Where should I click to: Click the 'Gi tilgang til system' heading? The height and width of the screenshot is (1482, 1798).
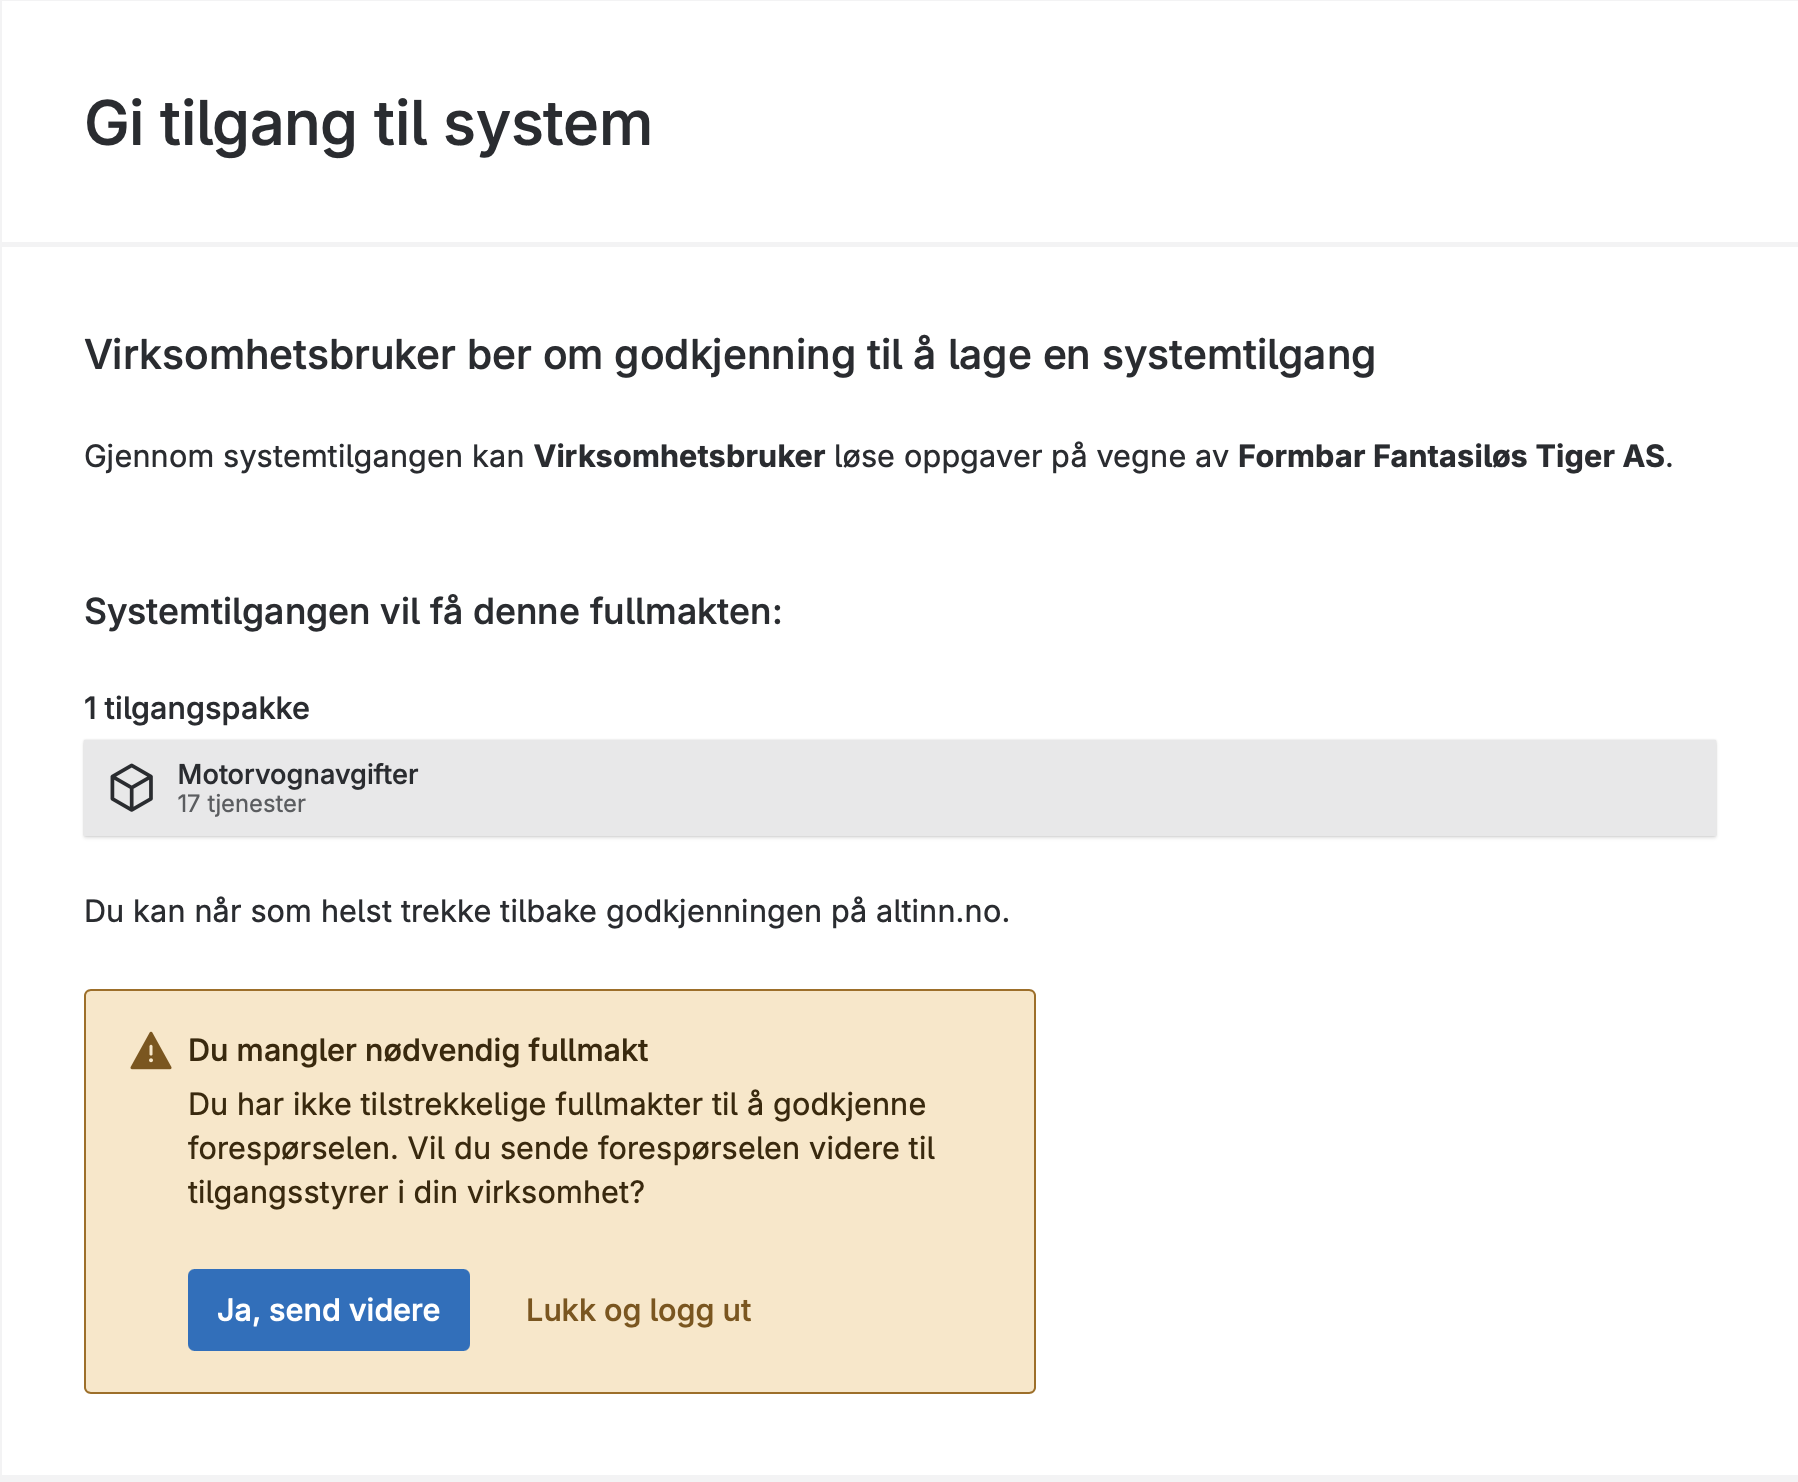tap(368, 124)
